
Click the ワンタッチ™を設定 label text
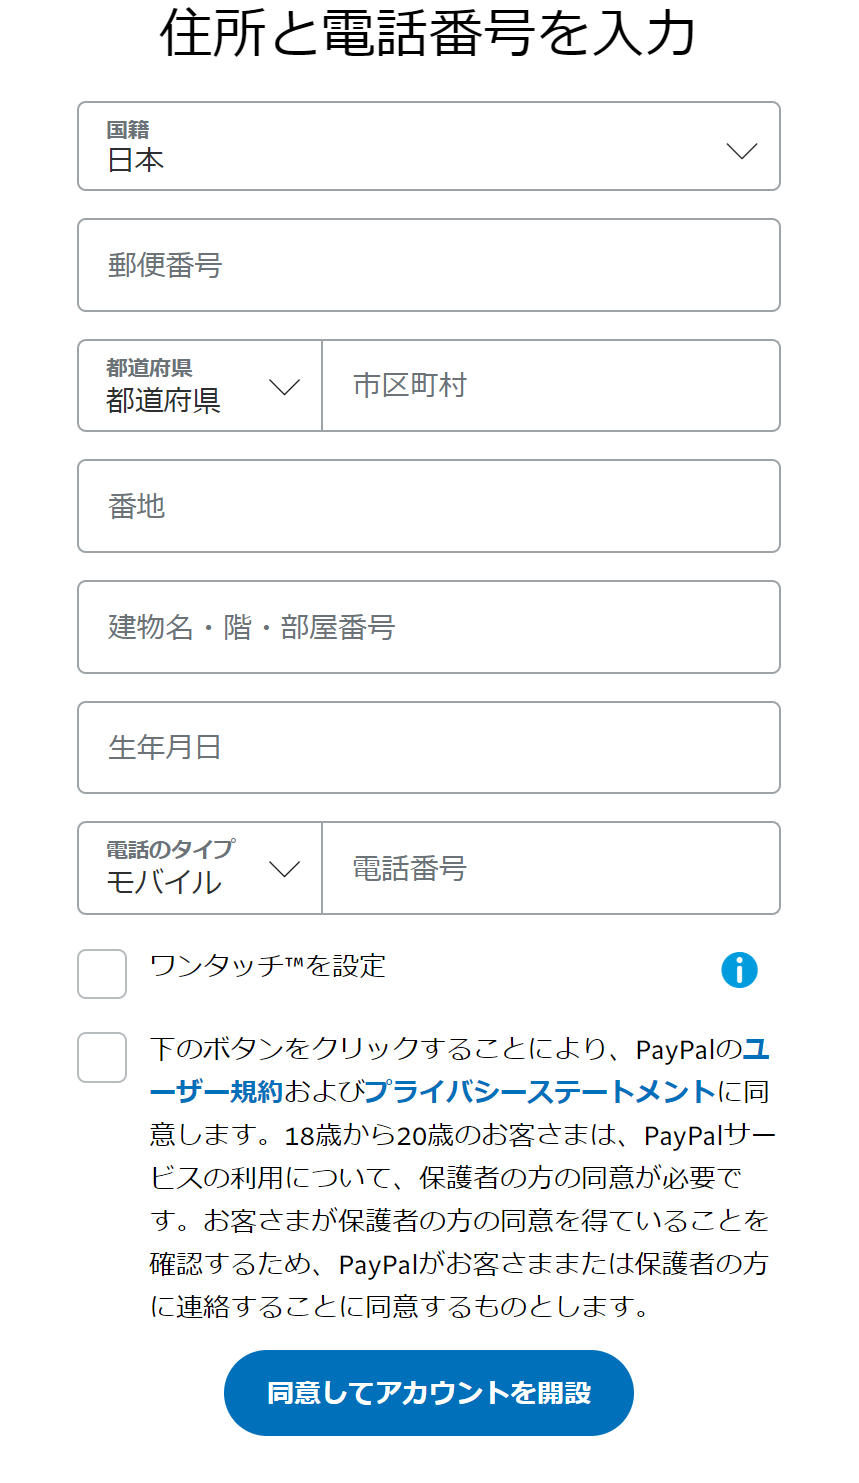267,966
